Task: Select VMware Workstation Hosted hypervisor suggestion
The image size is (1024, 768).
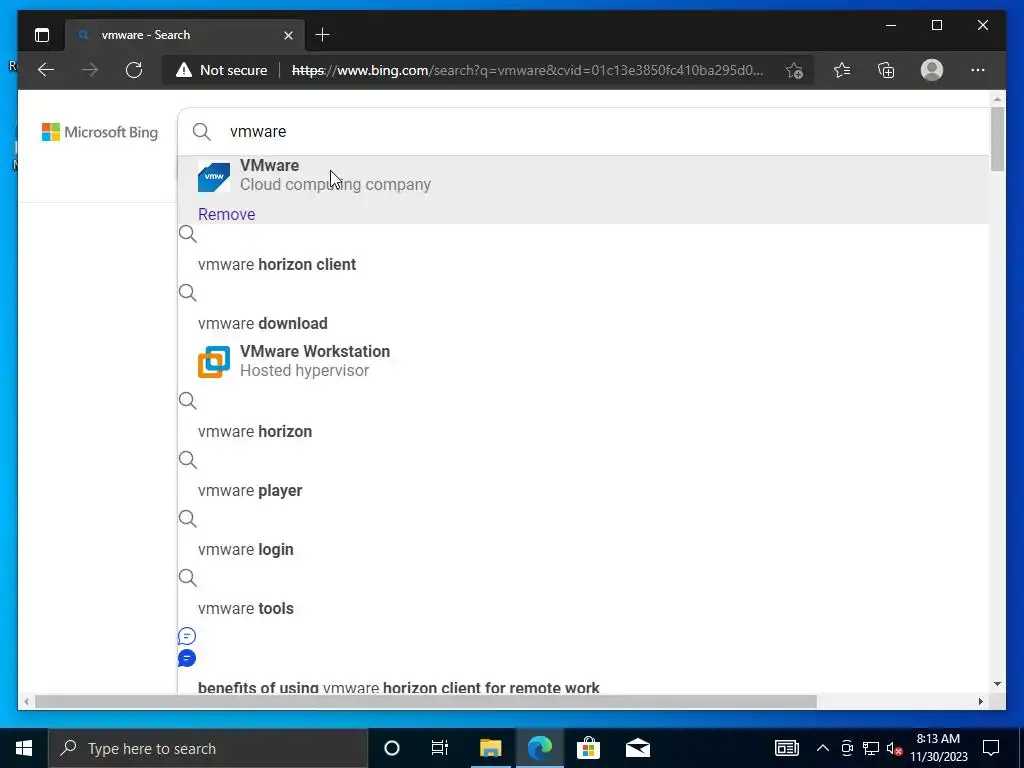Action: (584, 361)
